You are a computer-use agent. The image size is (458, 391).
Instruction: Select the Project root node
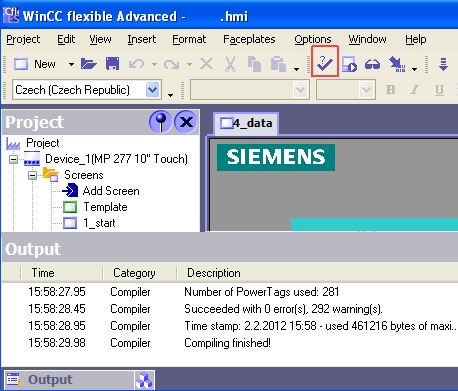coord(43,143)
